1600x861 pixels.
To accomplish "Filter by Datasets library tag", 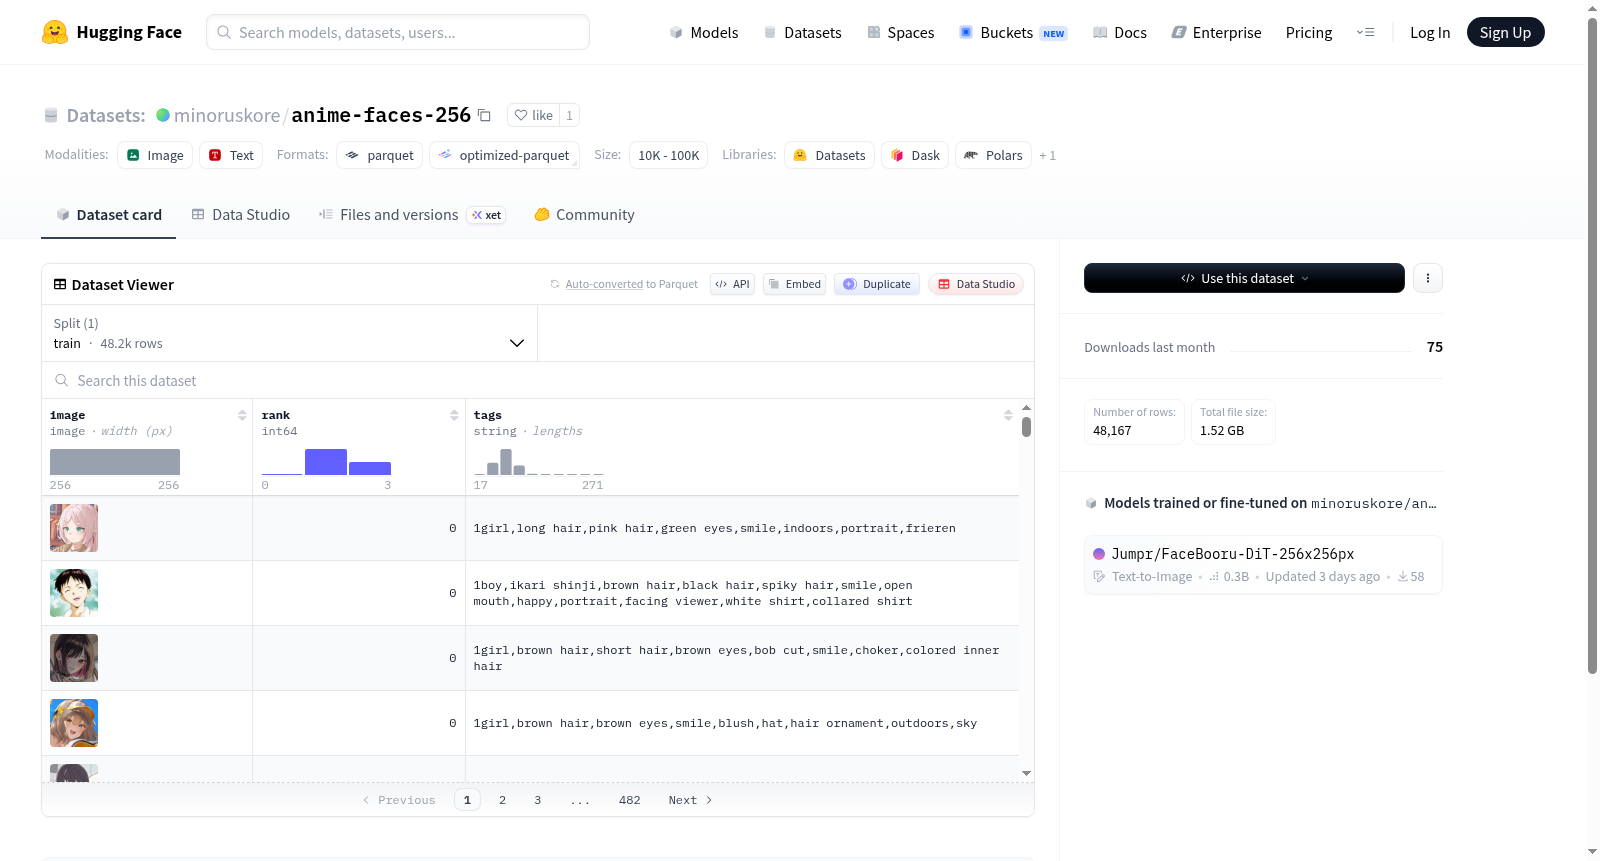I will 830,155.
